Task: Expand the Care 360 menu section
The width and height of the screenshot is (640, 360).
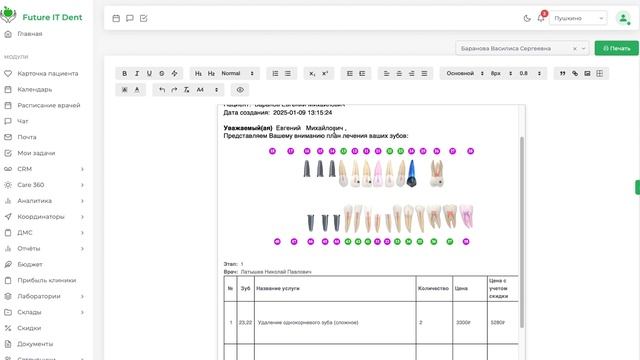Action: [x=44, y=185]
